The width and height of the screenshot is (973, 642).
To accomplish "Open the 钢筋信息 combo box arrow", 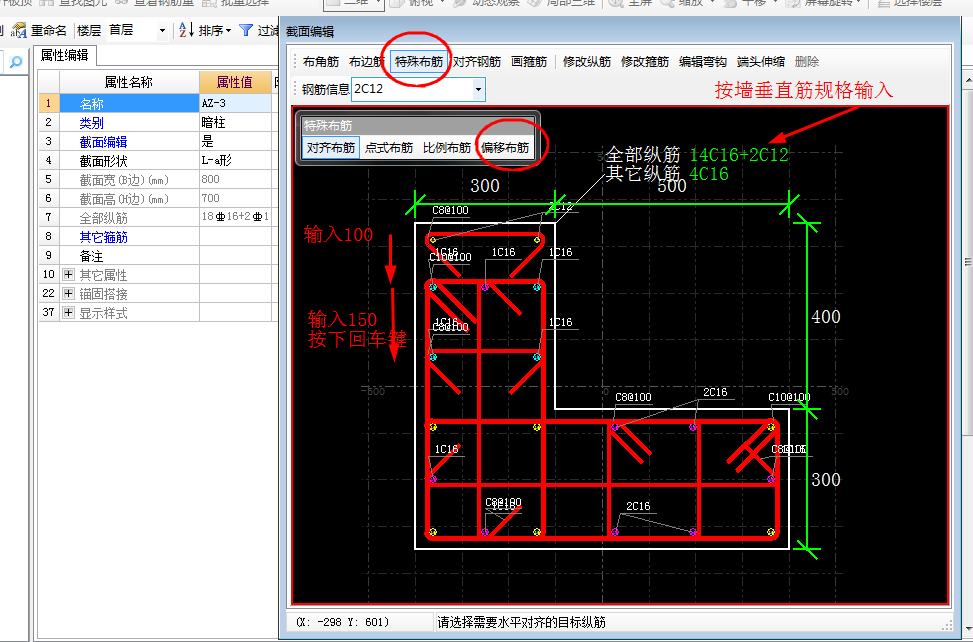I will pyautogui.click(x=478, y=89).
